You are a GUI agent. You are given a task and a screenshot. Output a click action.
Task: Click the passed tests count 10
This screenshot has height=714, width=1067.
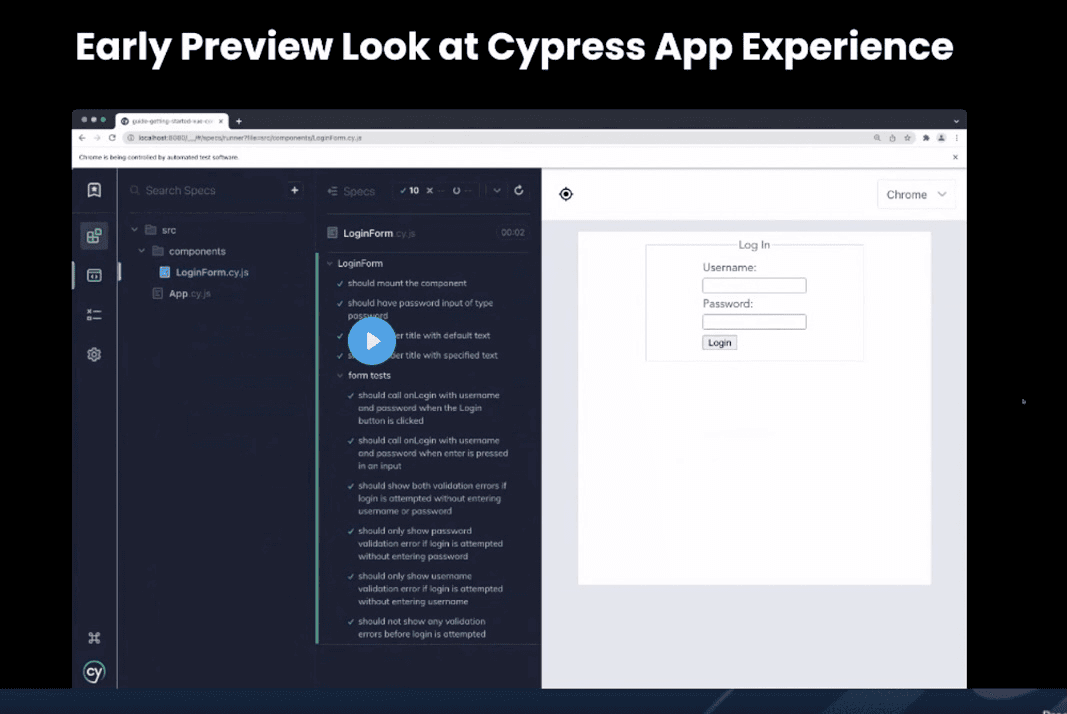point(409,191)
